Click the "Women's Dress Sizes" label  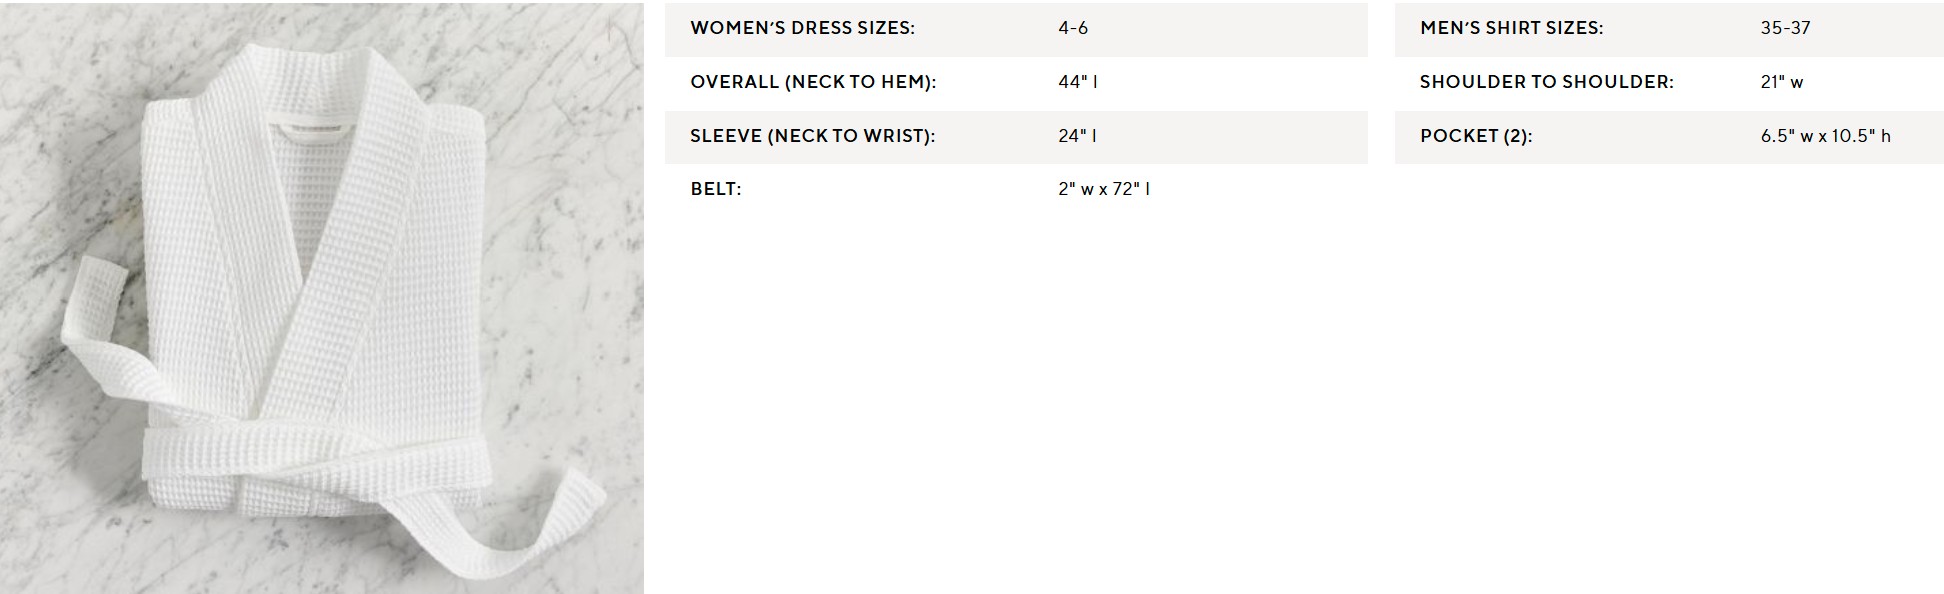pos(802,28)
